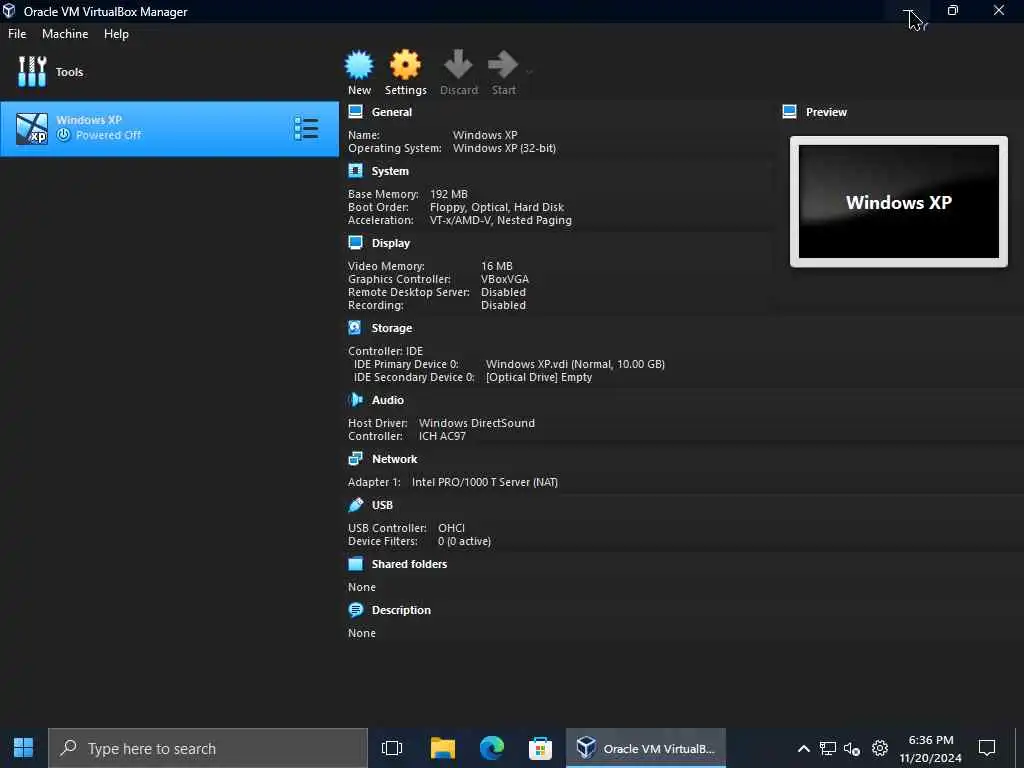Open File Explorer from the taskbar
Viewport: 1024px width, 768px height.
443,748
